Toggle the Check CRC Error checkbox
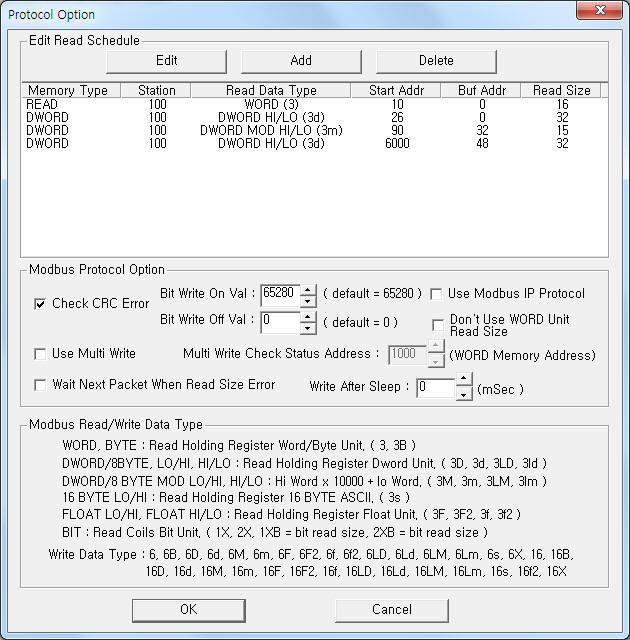 [40, 304]
